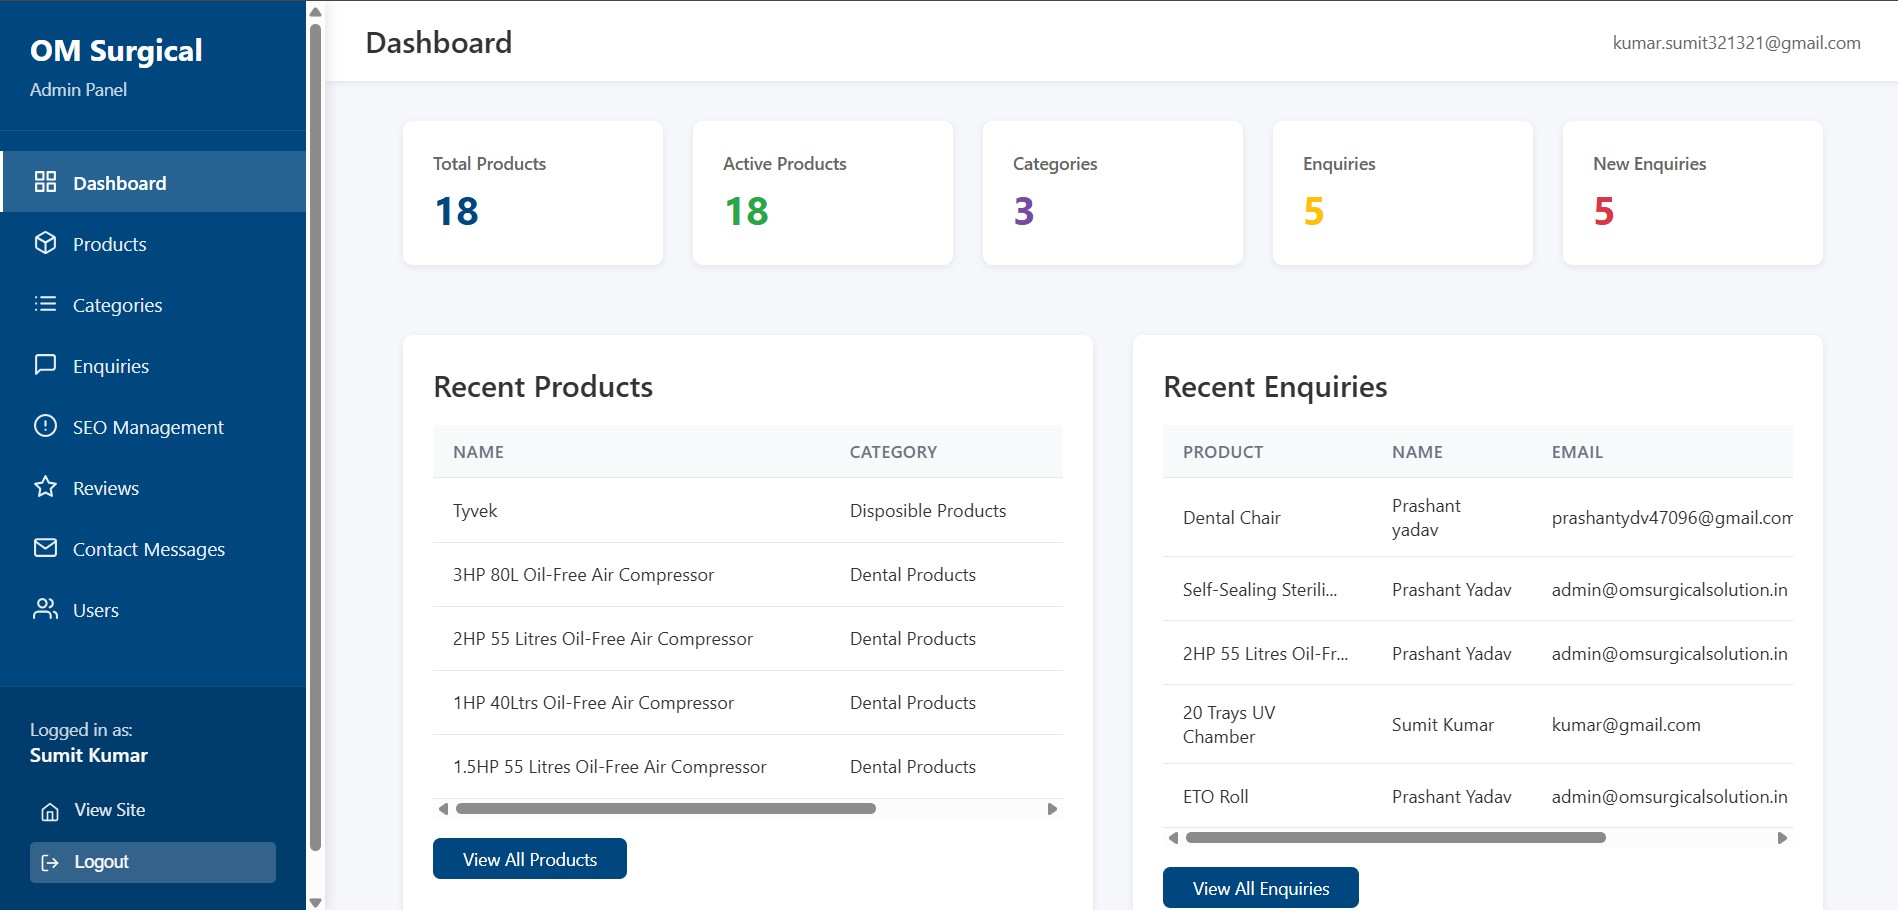1898x910 pixels.
Task: Click the Users people icon
Action: coord(45,609)
